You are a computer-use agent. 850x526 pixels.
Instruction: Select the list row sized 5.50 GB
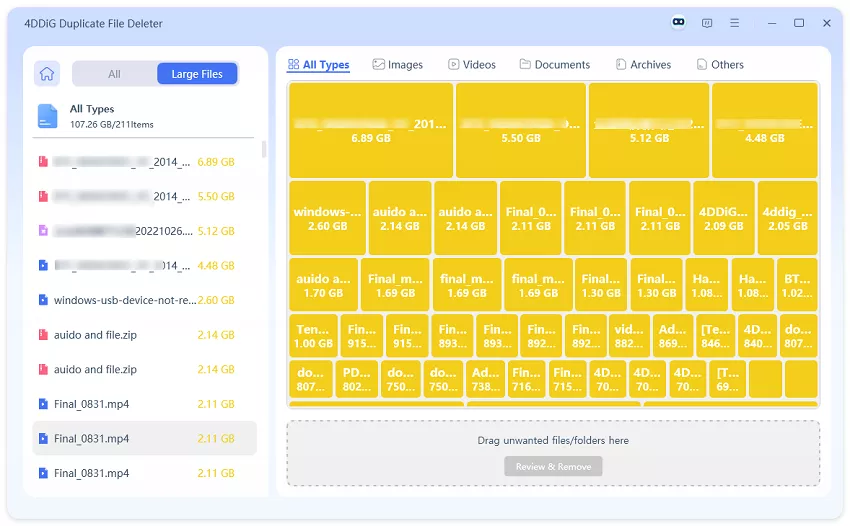(145, 196)
